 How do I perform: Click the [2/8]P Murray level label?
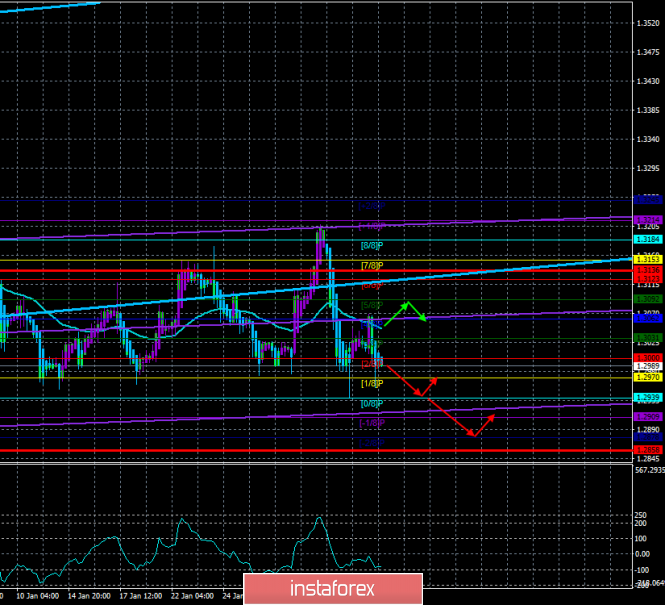372,364
